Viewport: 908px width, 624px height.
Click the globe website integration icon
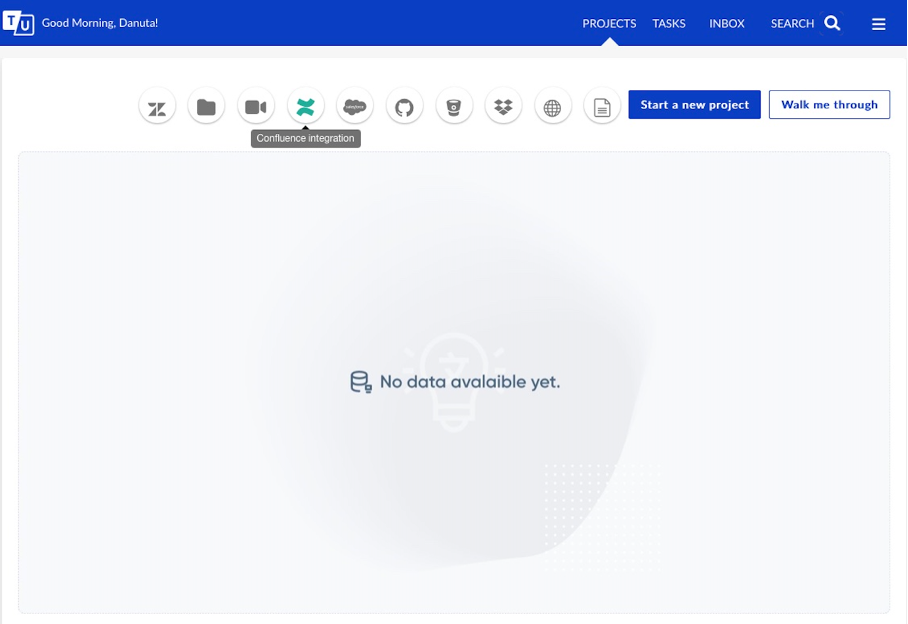[553, 107]
